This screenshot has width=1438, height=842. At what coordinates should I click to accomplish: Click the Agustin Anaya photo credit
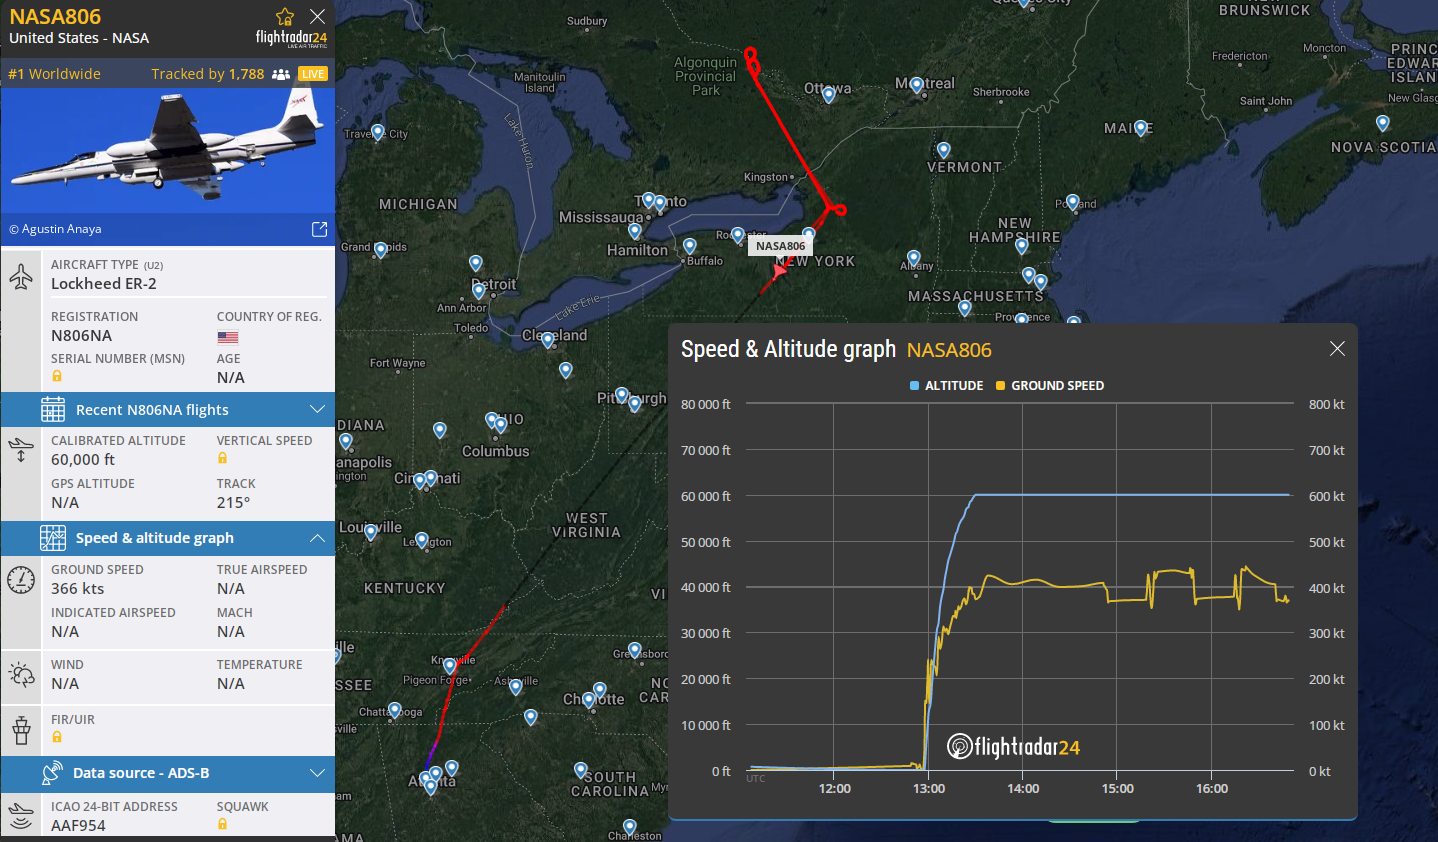click(56, 229)
